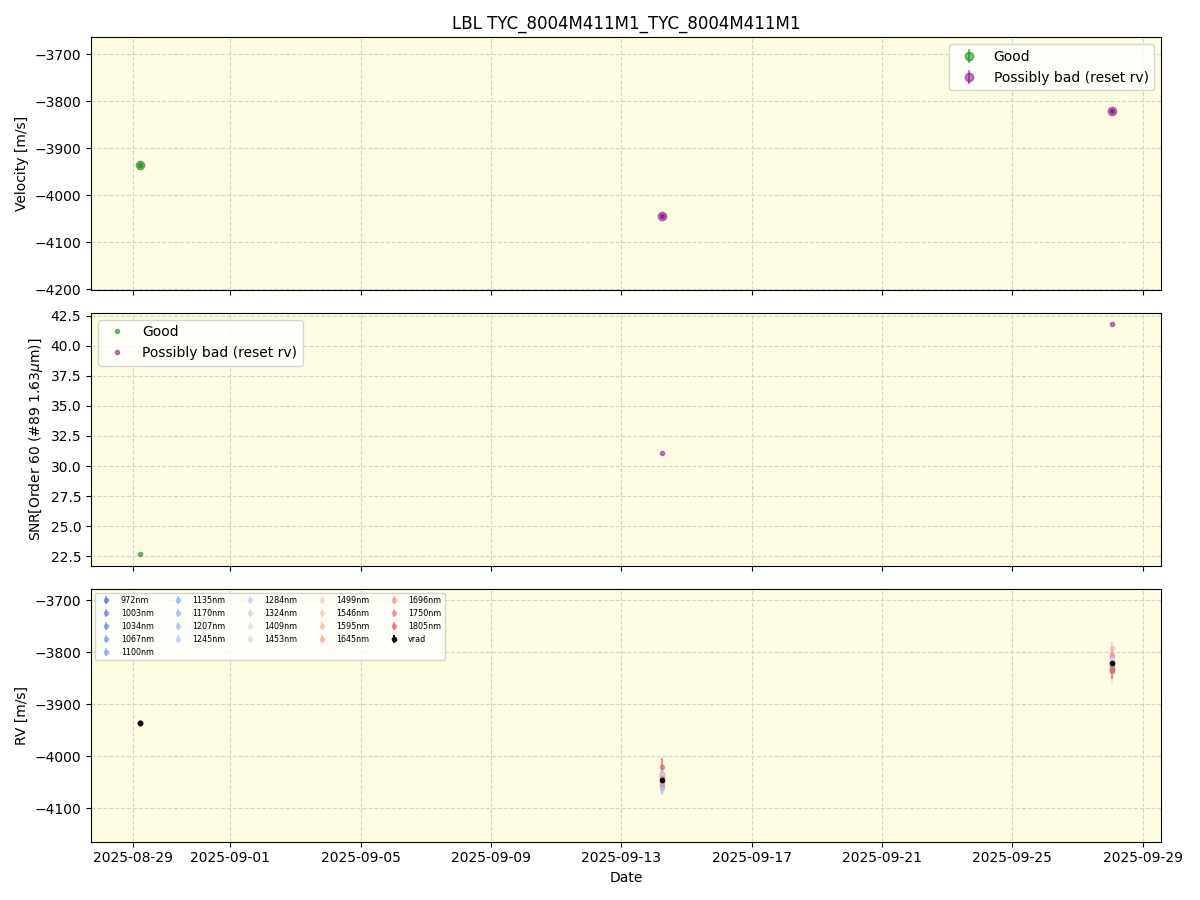
Task: Select the SNR point near 42 at top right
Action: 1112,324
